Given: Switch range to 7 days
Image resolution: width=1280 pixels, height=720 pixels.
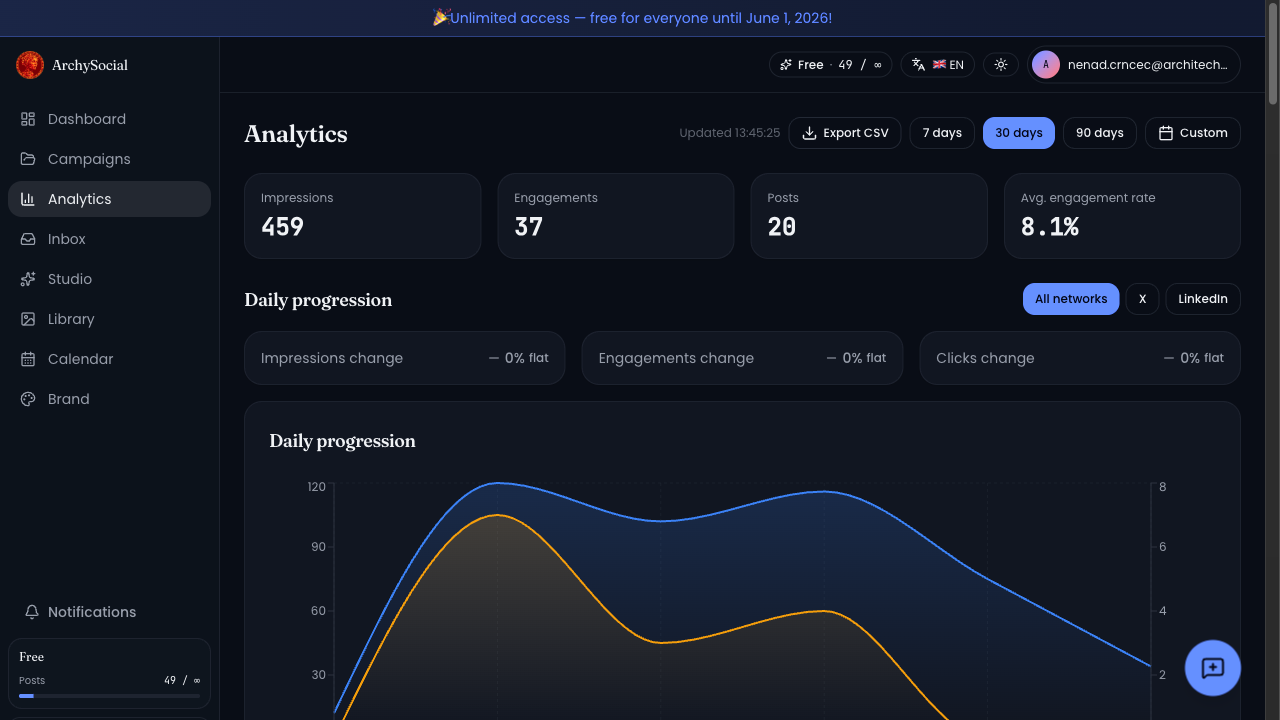Looking at the screenshot, I should (x=942, y=133).
